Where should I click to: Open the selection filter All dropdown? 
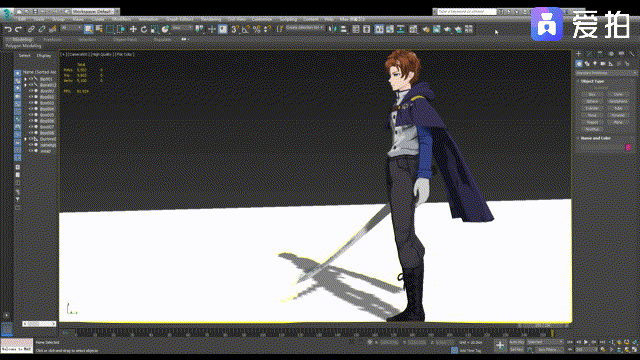(x=71, y=28)
